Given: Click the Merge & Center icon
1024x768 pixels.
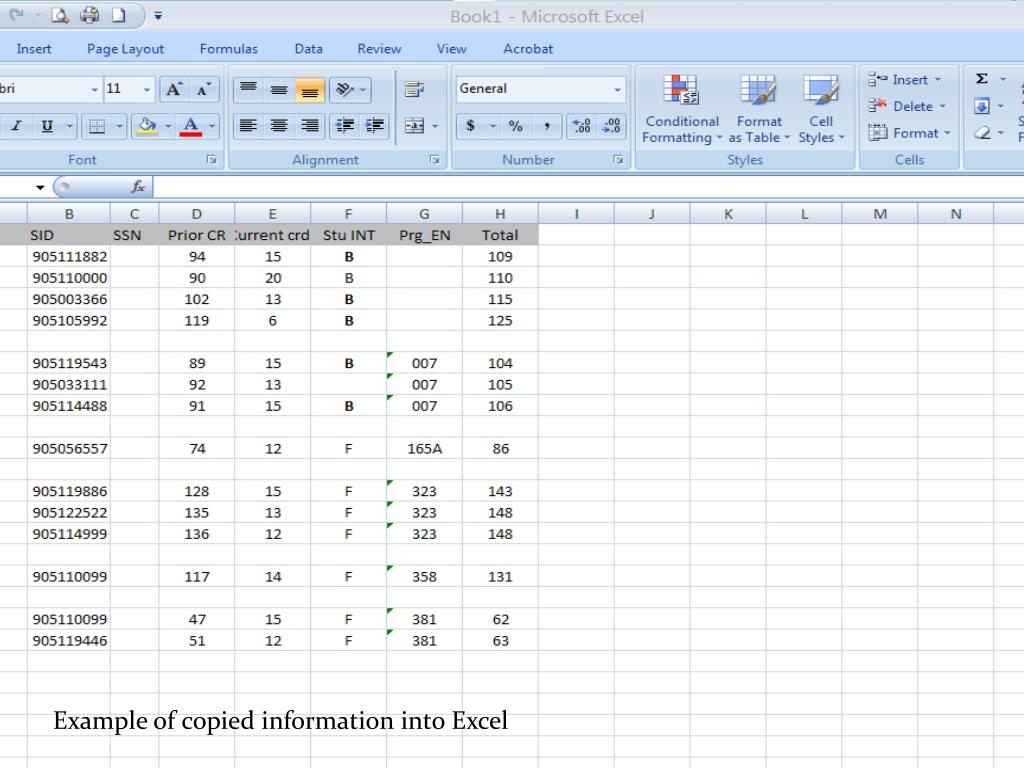Looking at the screenshot, I should [415, 125].
